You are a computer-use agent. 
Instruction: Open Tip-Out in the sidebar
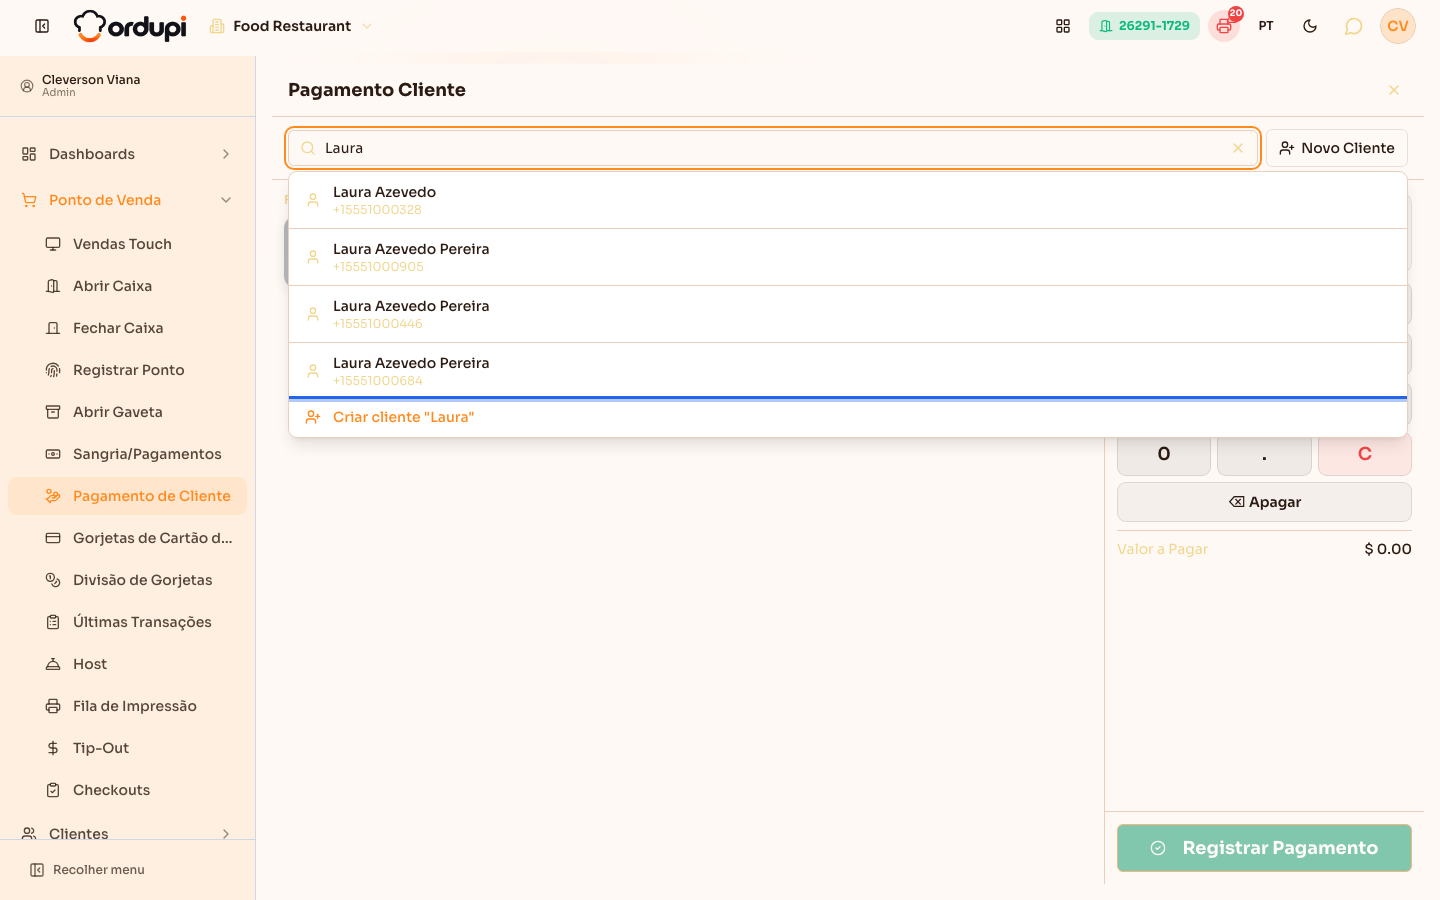click(128, 748)
